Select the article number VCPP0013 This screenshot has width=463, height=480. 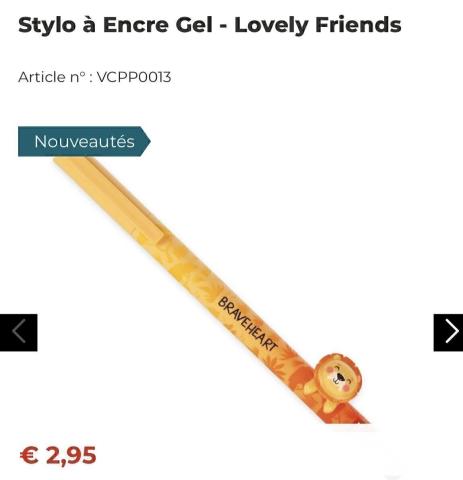click(x=134, y=77)
